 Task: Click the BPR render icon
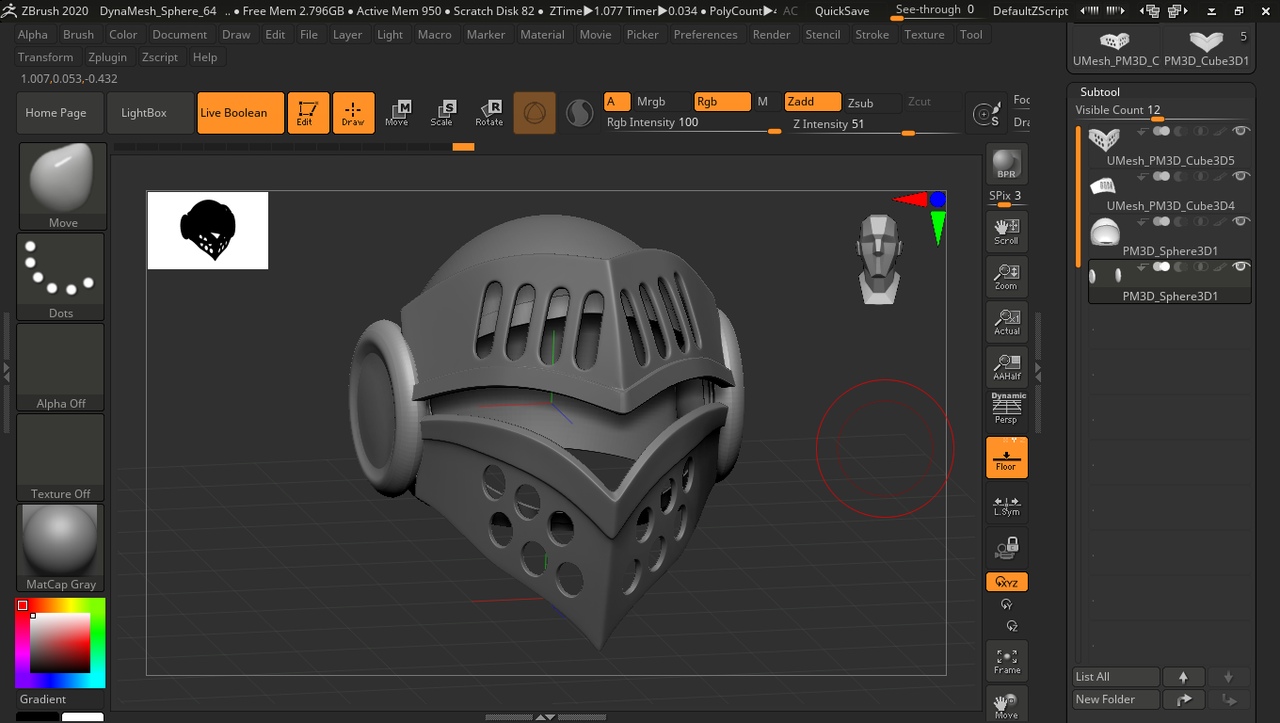click(x=1006, y=164)
